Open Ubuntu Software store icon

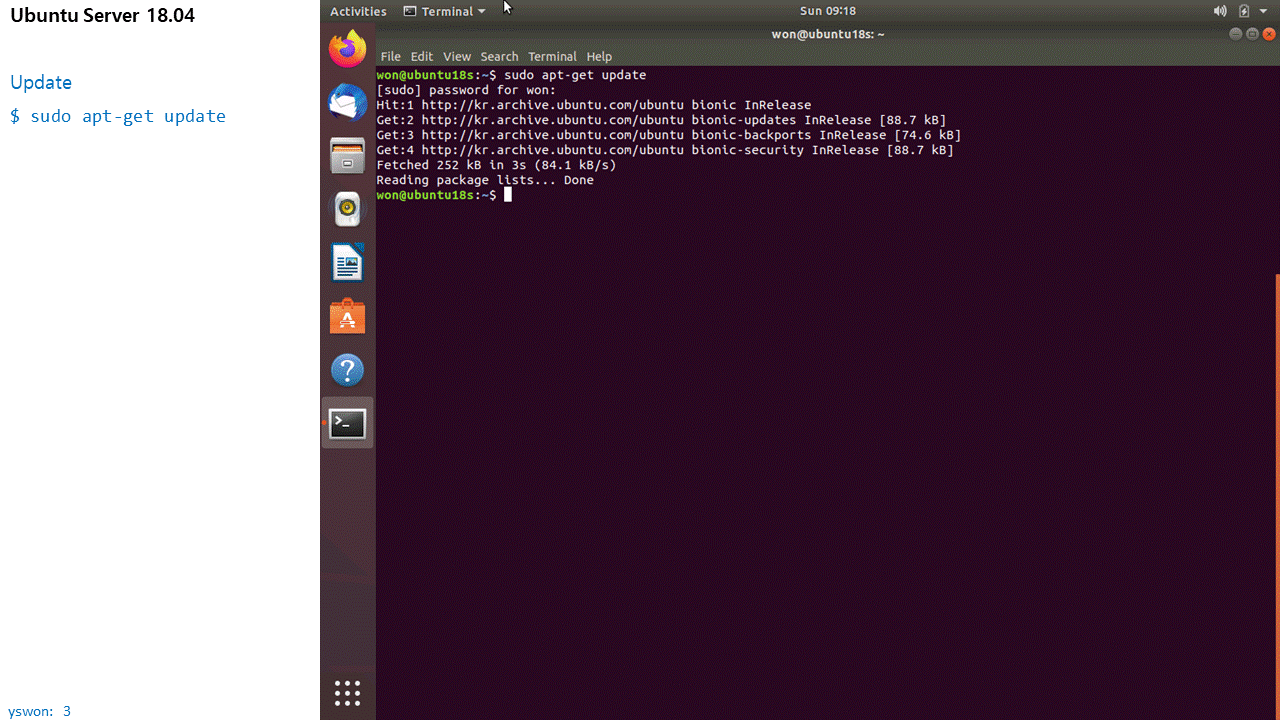(348, 317)
